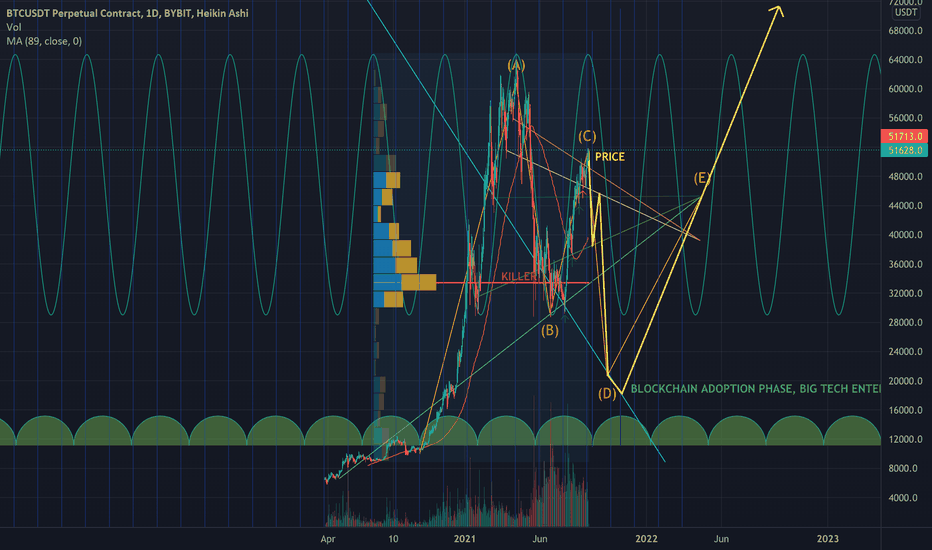The image size is (932, 550).
Task: Click the USDT currency label on price axis
Action: 906,12
